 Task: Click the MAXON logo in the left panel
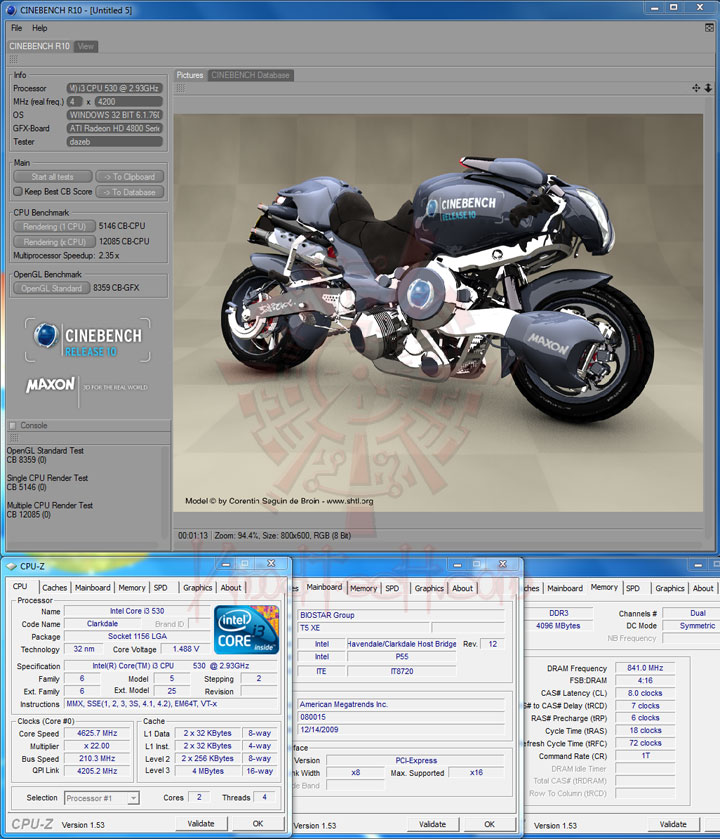pyautogui.click(x=50, y=385)
